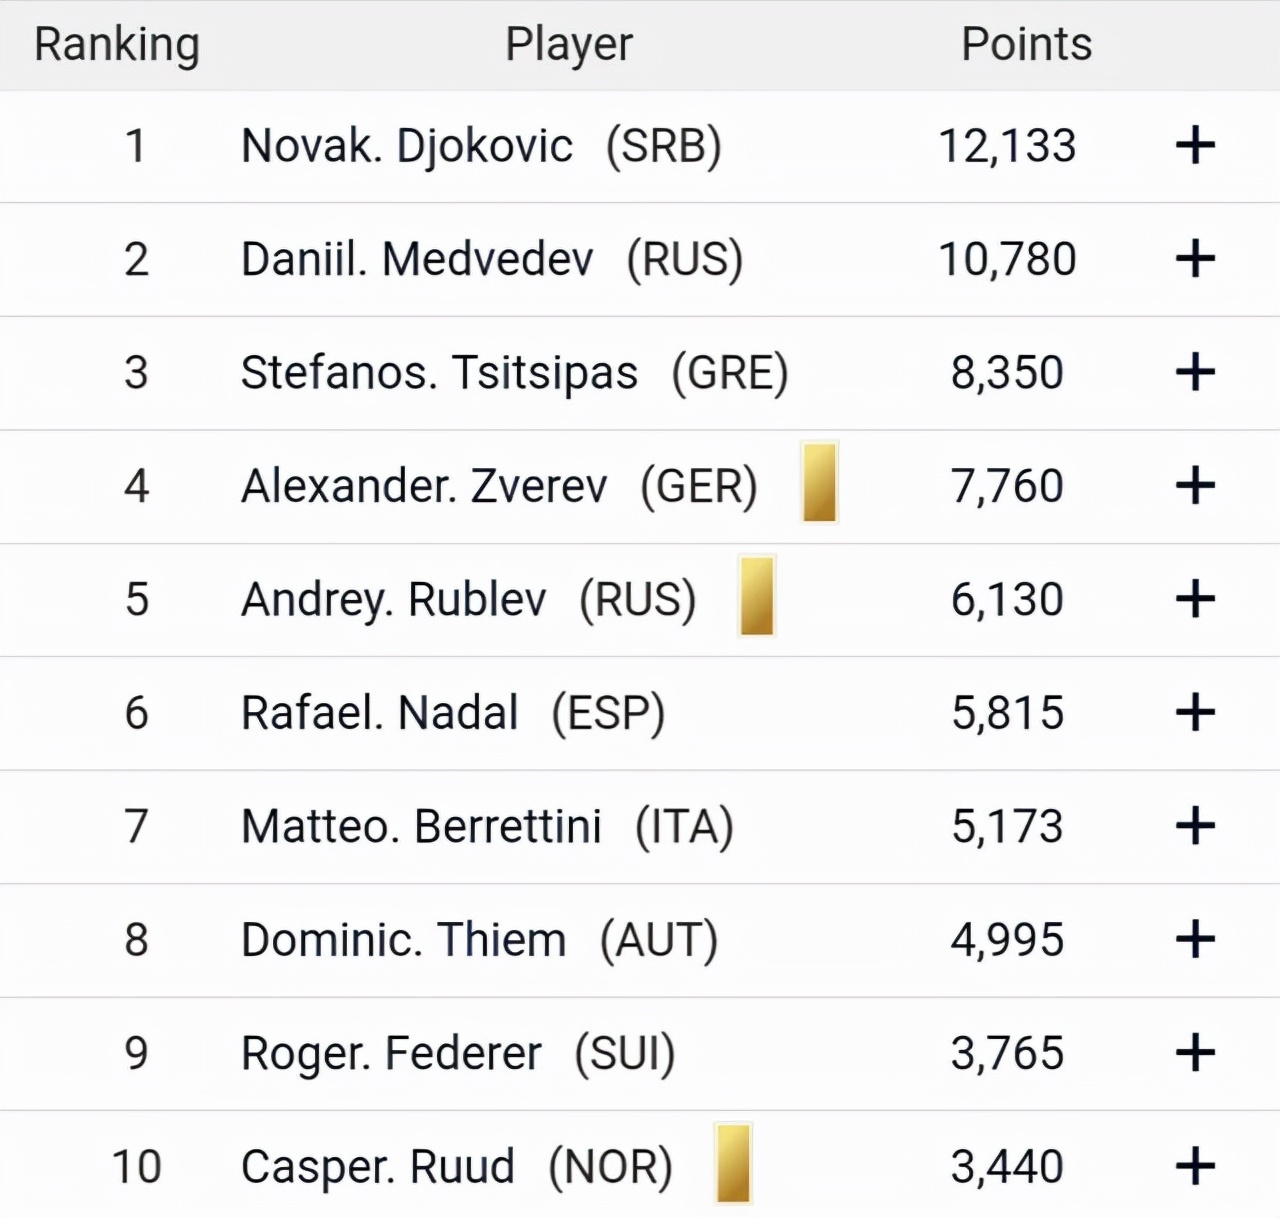This screenshot has width=1280, height=1218.
Task: Sort table by Points column header
Action: click(1026, 45)
